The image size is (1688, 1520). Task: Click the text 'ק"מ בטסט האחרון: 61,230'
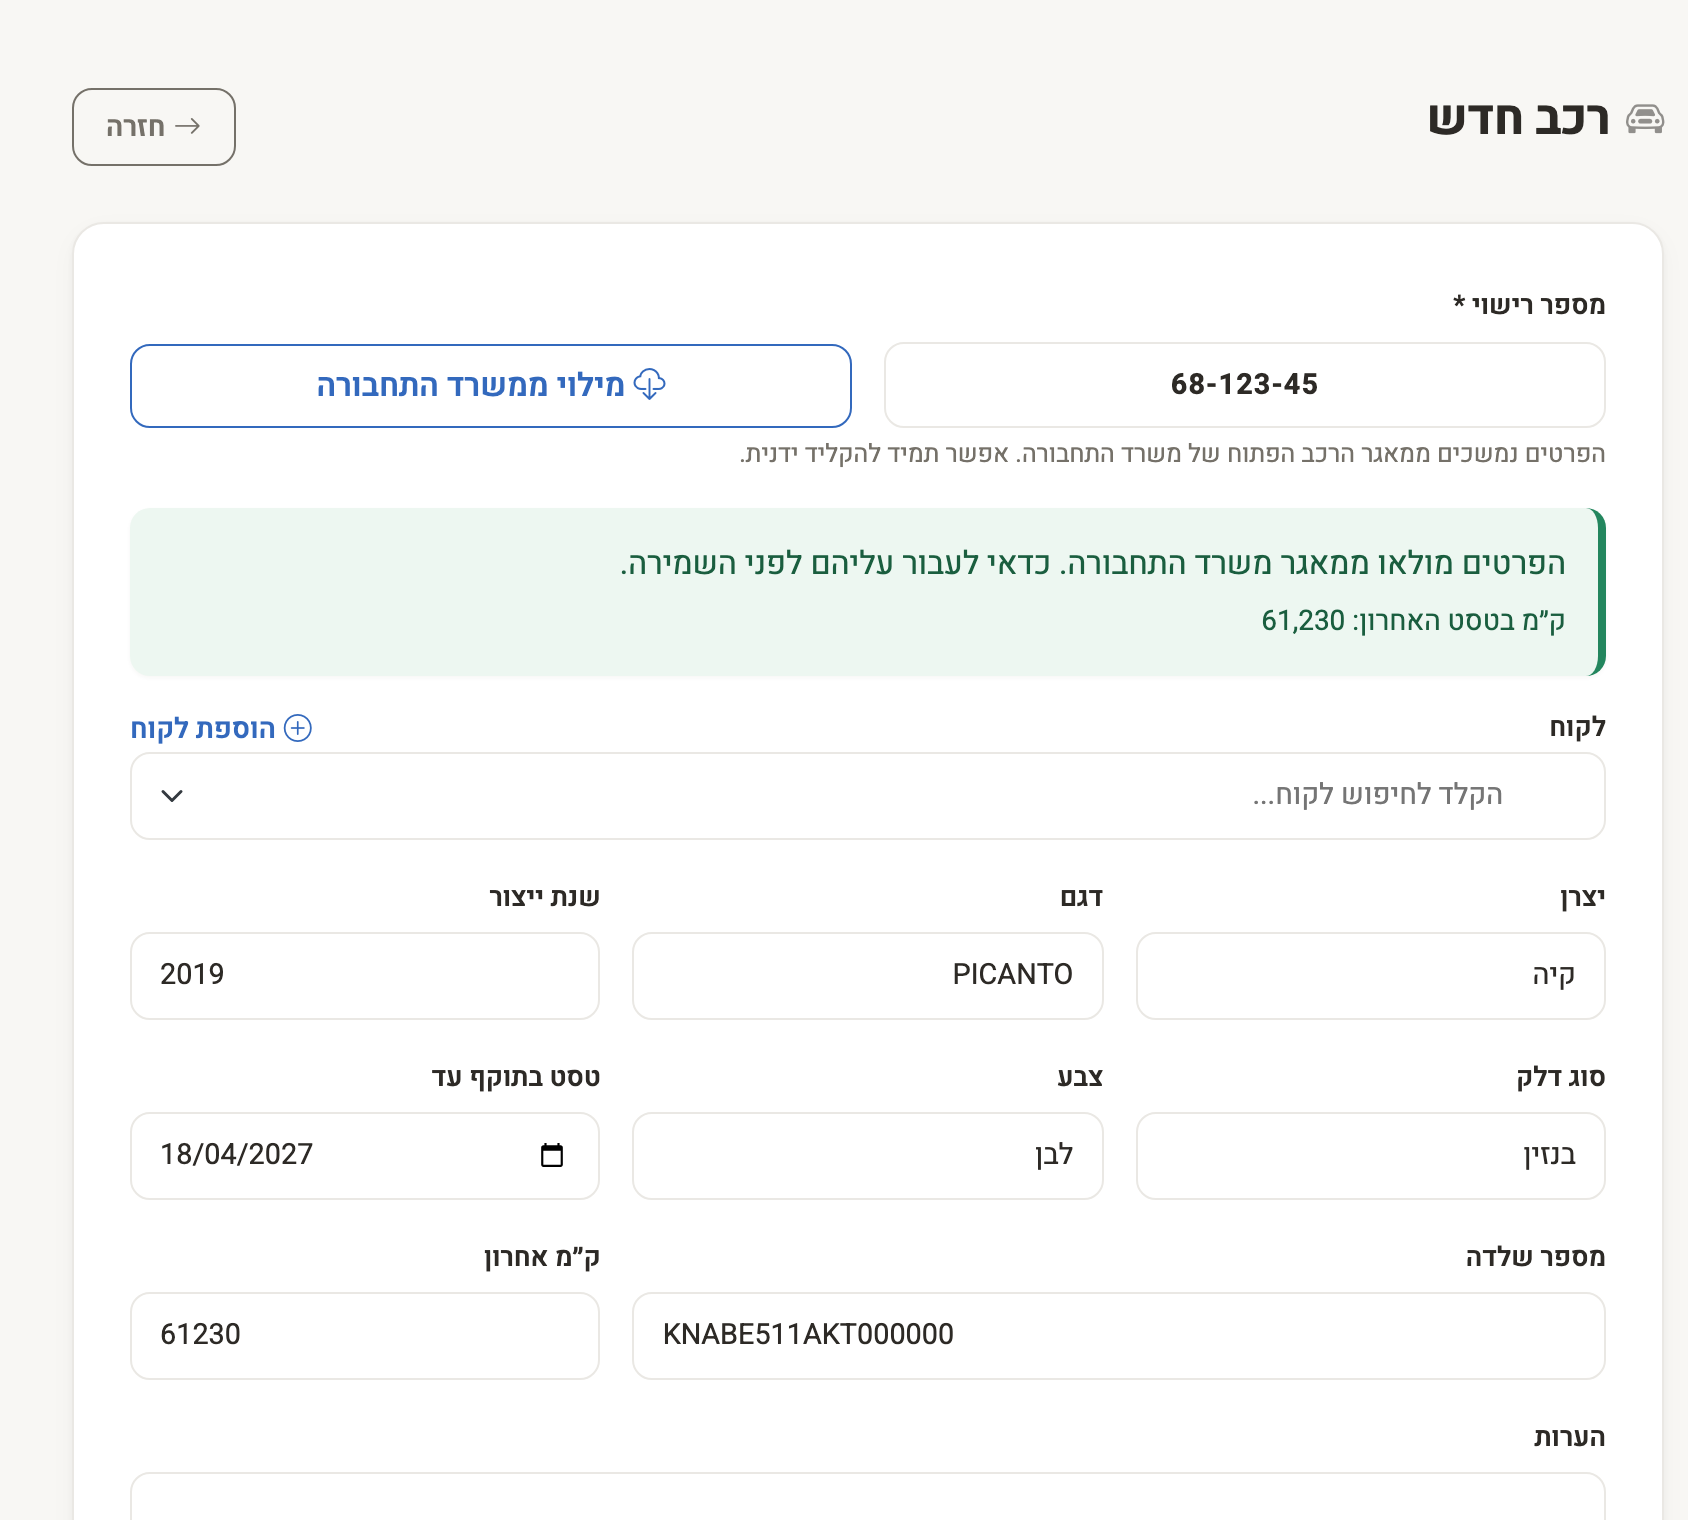click(x=1413, y=621)
